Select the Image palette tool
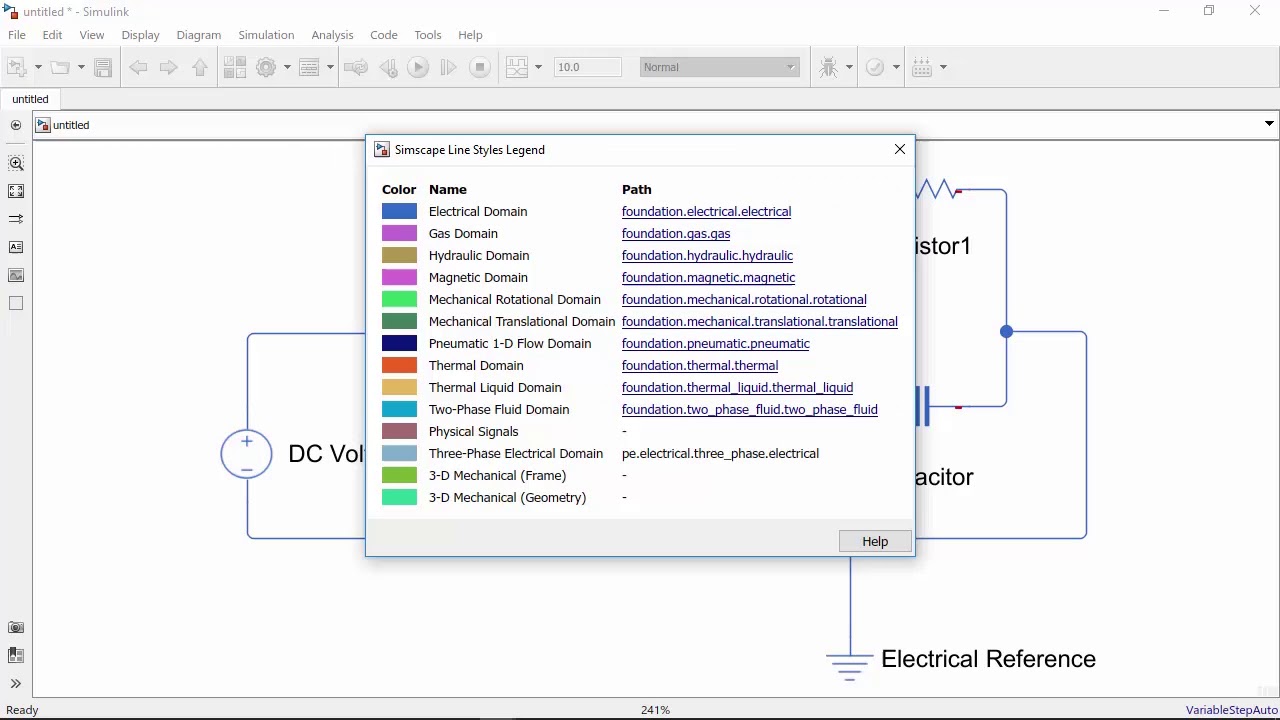Screen dimensions: 1280x720 pyautogui.click(x=16, y=275)
